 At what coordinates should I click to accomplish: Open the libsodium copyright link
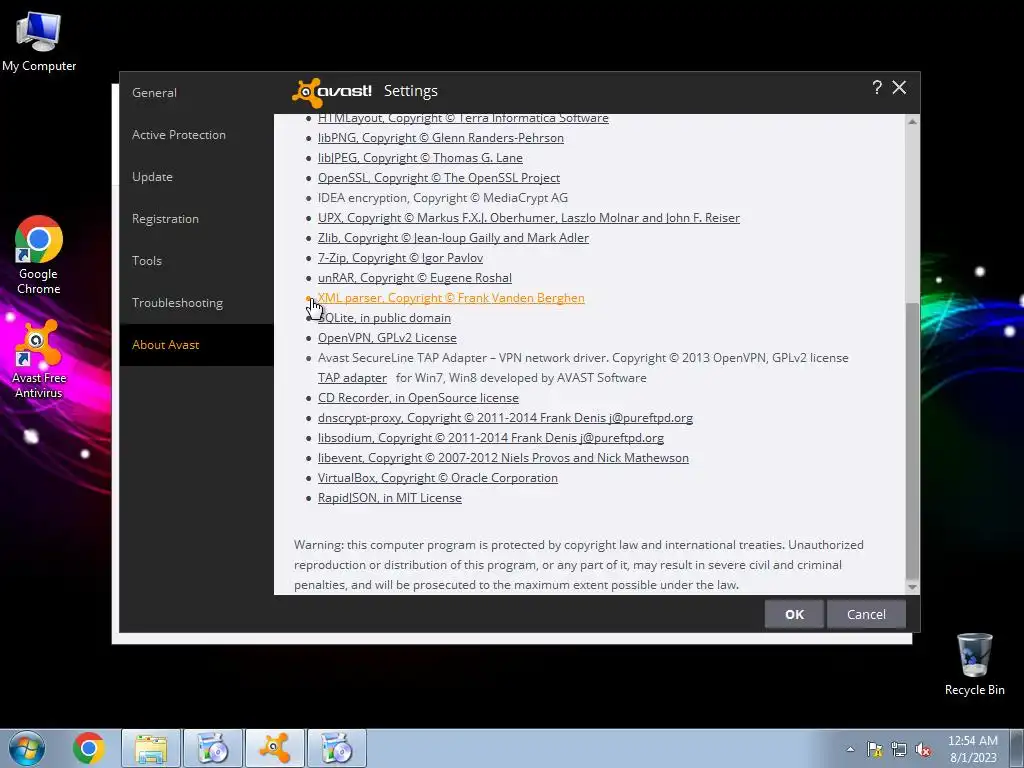click(490, 438)
